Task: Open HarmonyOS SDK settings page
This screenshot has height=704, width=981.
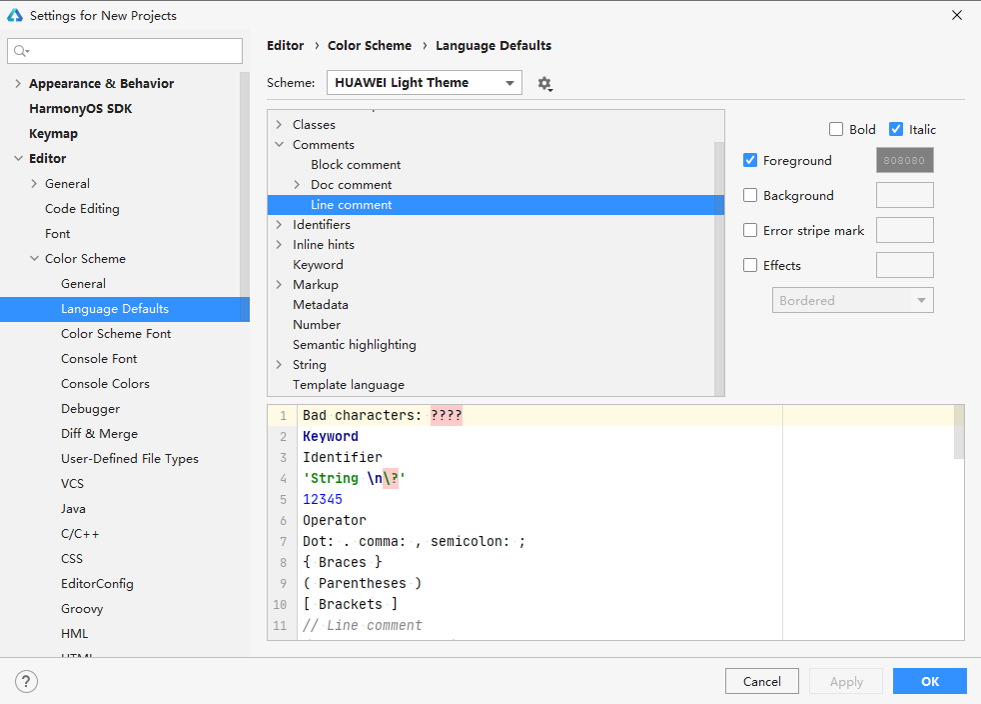Action: (81, 108)
